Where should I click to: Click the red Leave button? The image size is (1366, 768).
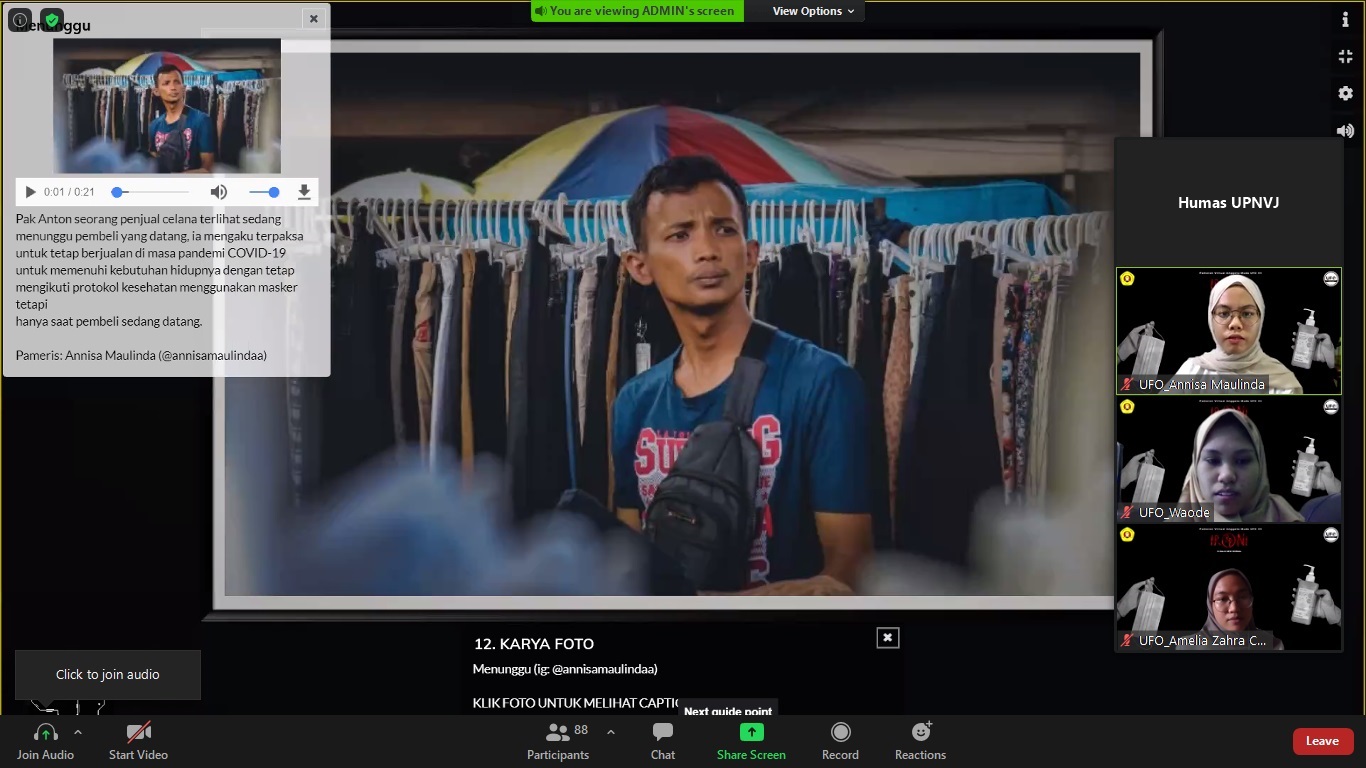tap(1322, 741)
